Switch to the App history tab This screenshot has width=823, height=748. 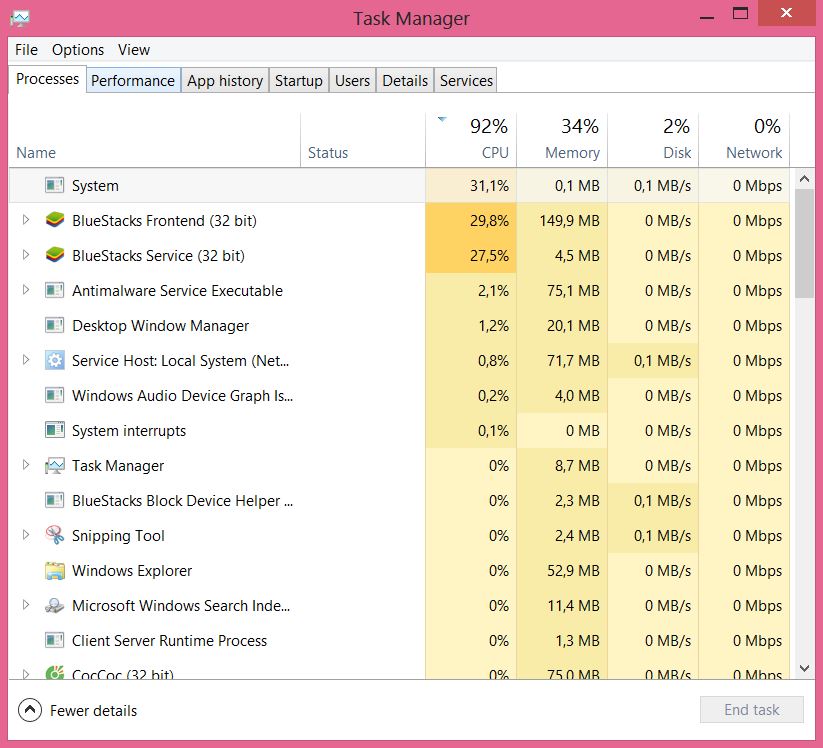[225, 80]
